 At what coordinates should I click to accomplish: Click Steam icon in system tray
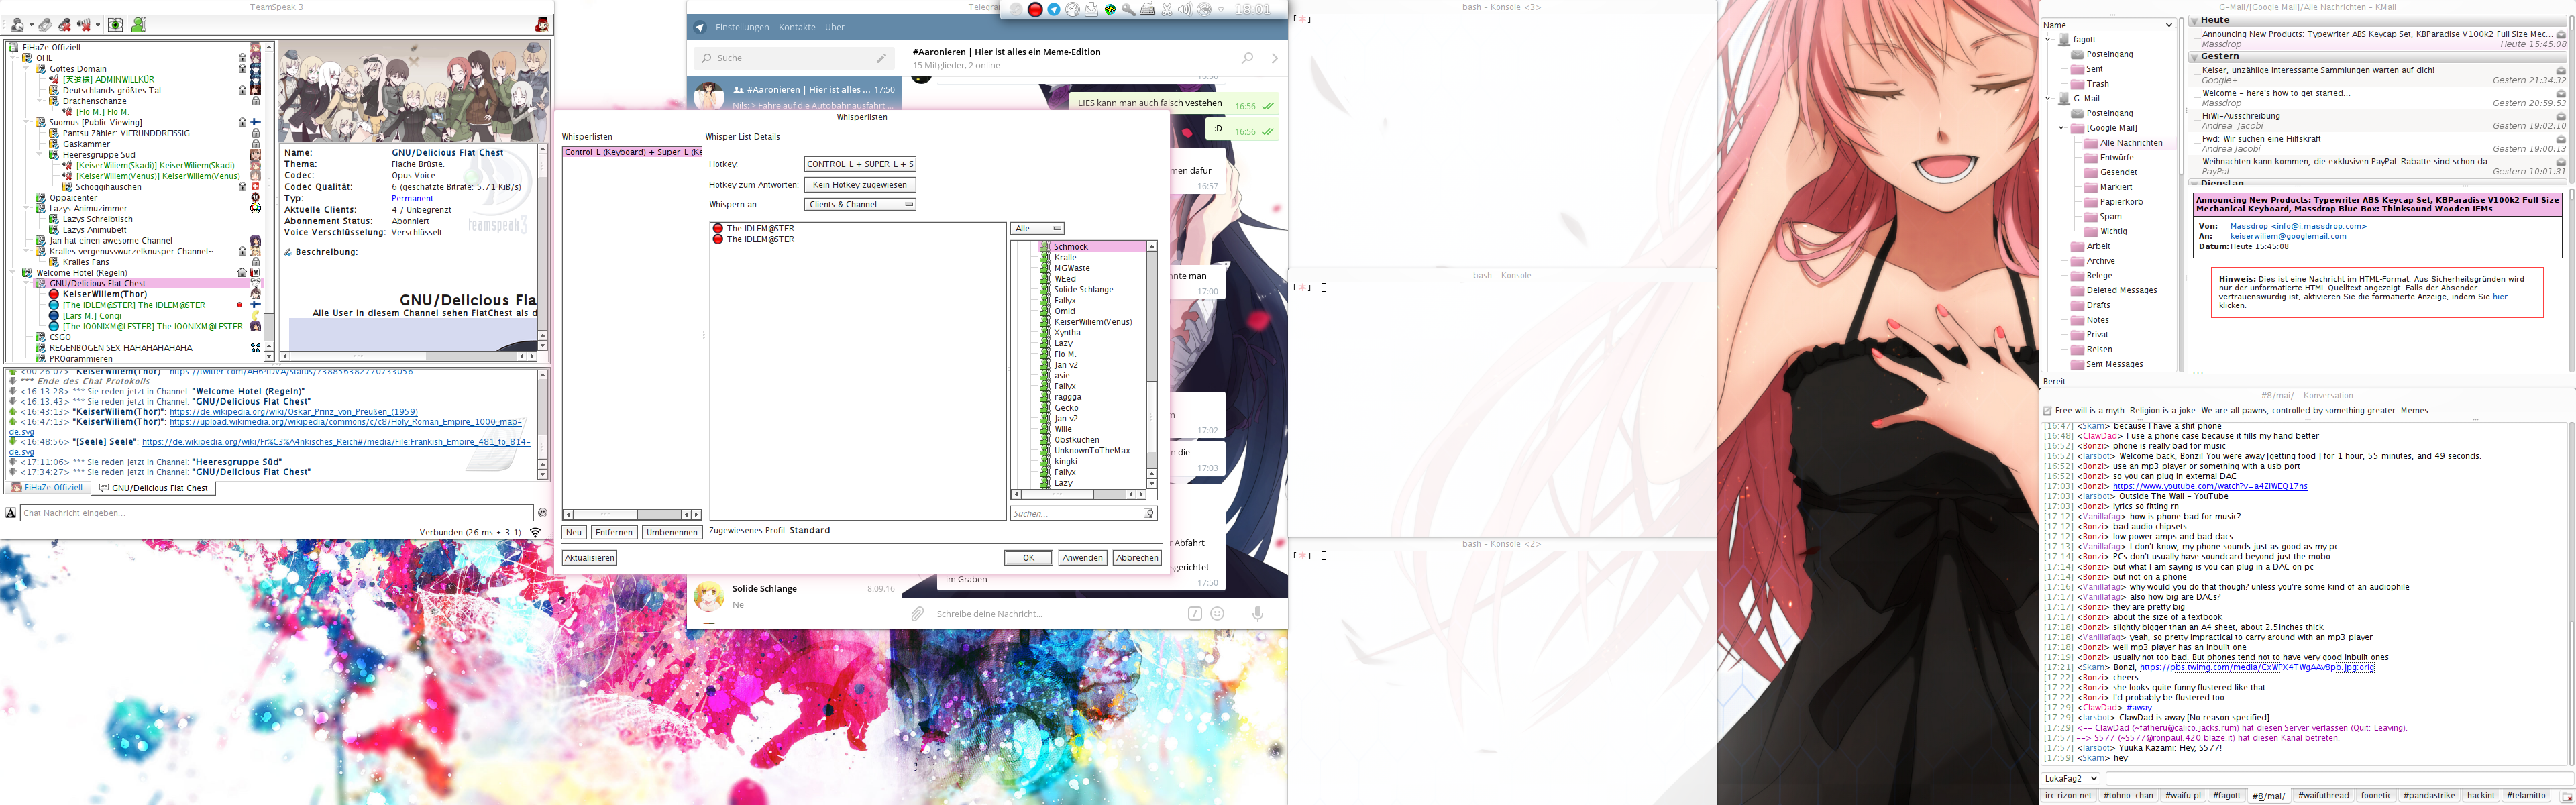pyautogui.click(x=1017, y=10)
